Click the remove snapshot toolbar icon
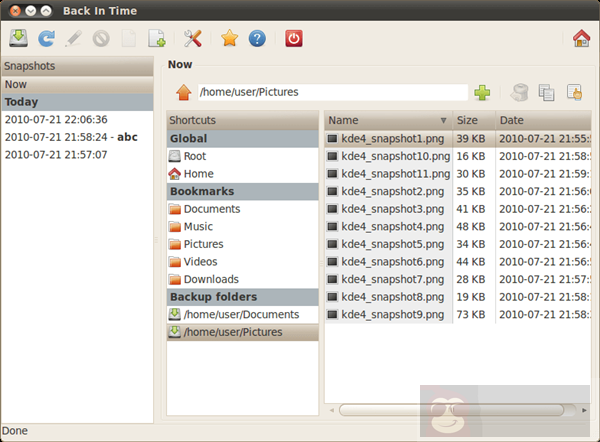 (101, 38)
